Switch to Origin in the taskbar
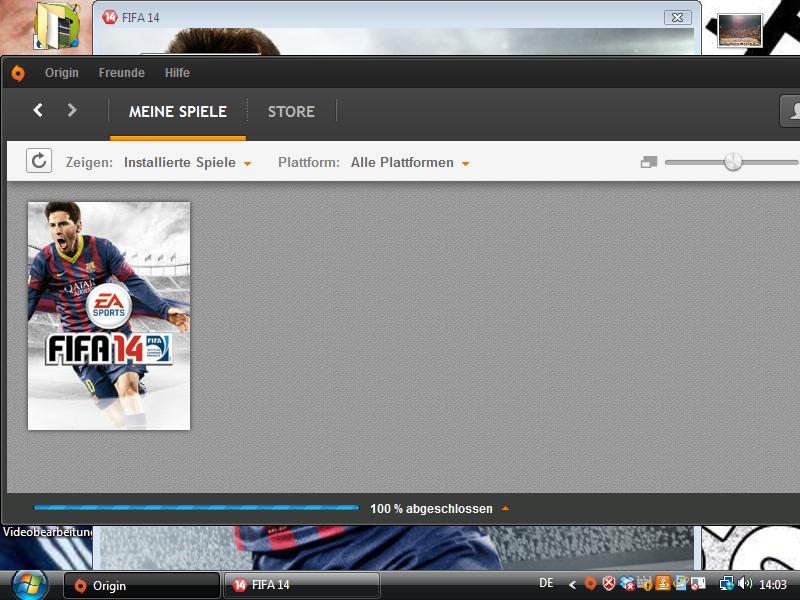Viewport: 800px width, 600px height. (x=142, y=585)
